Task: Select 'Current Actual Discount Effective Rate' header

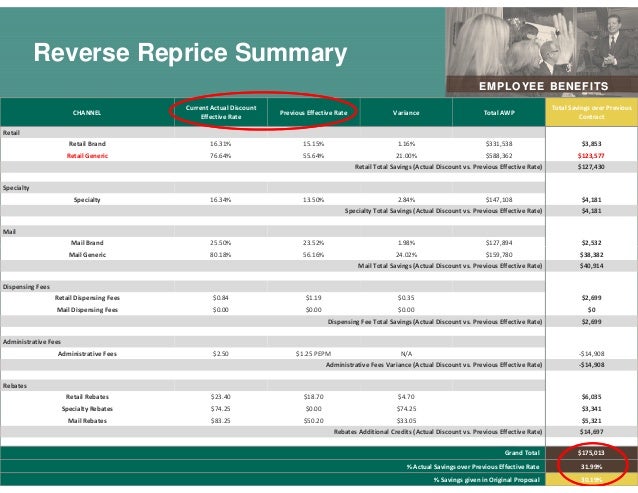Action: 221,112
